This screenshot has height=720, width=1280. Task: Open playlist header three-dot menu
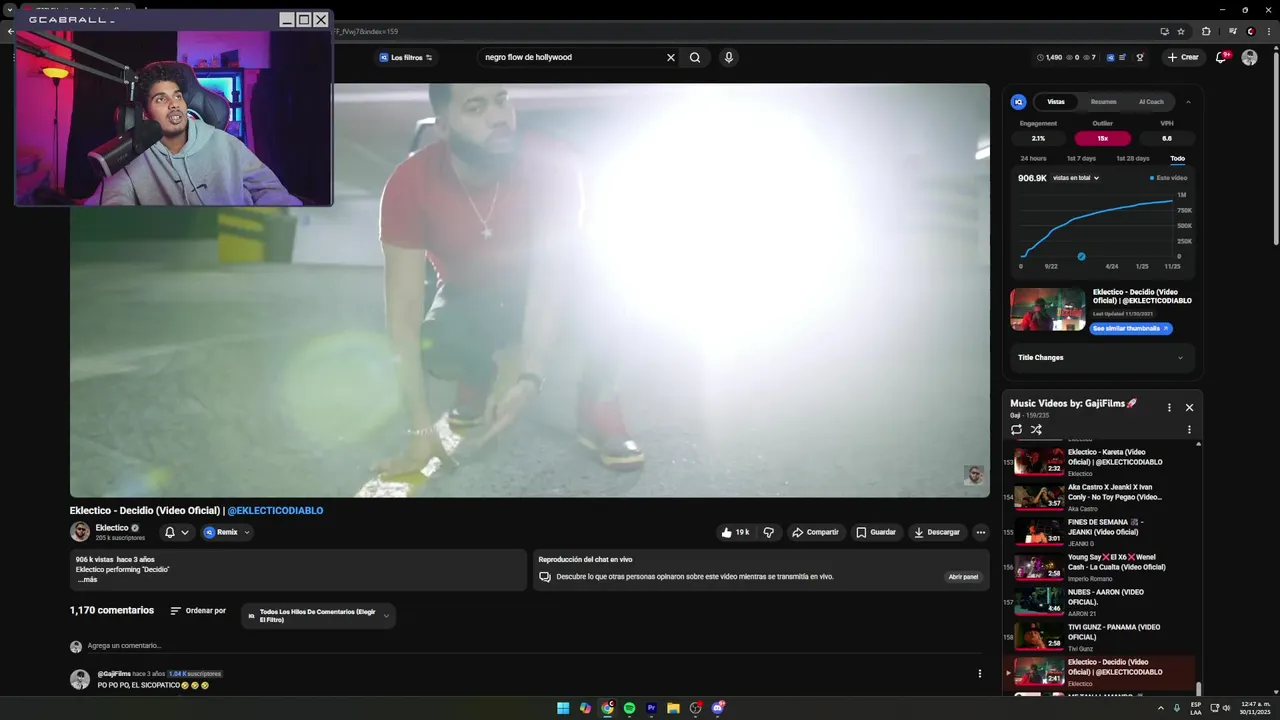click(x=1169, y=407)
